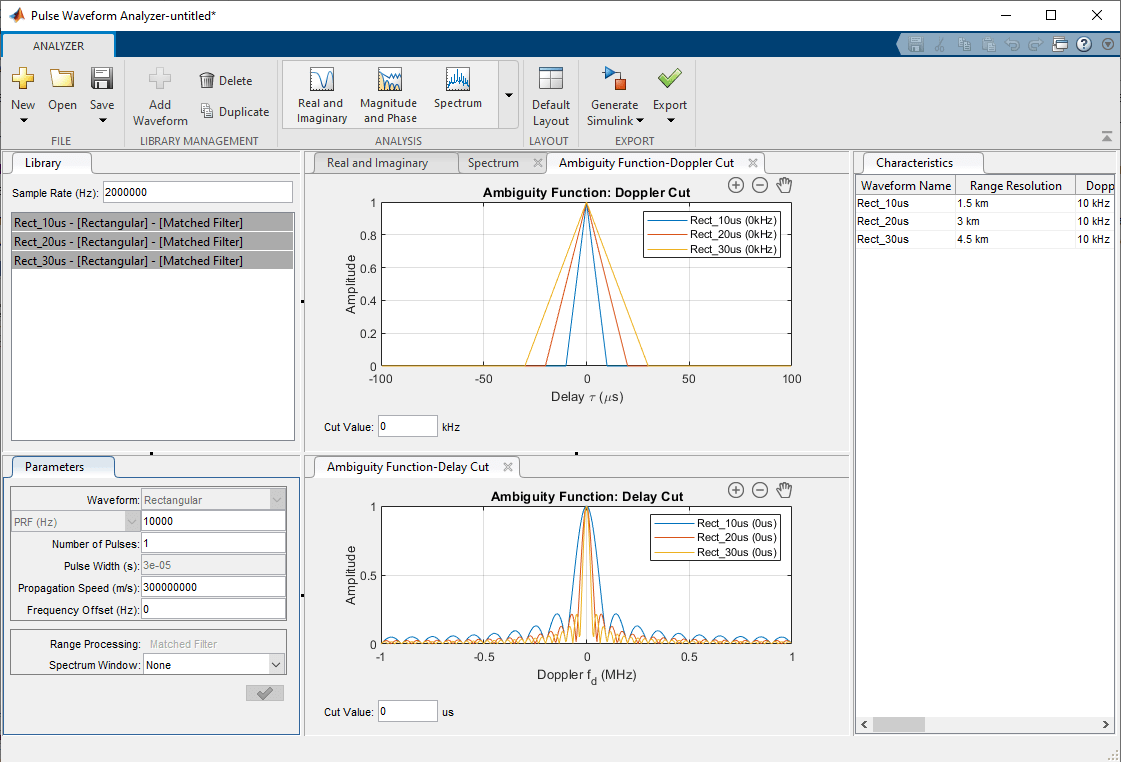
Task: Click the Save session icon
Action: point(102,80)
